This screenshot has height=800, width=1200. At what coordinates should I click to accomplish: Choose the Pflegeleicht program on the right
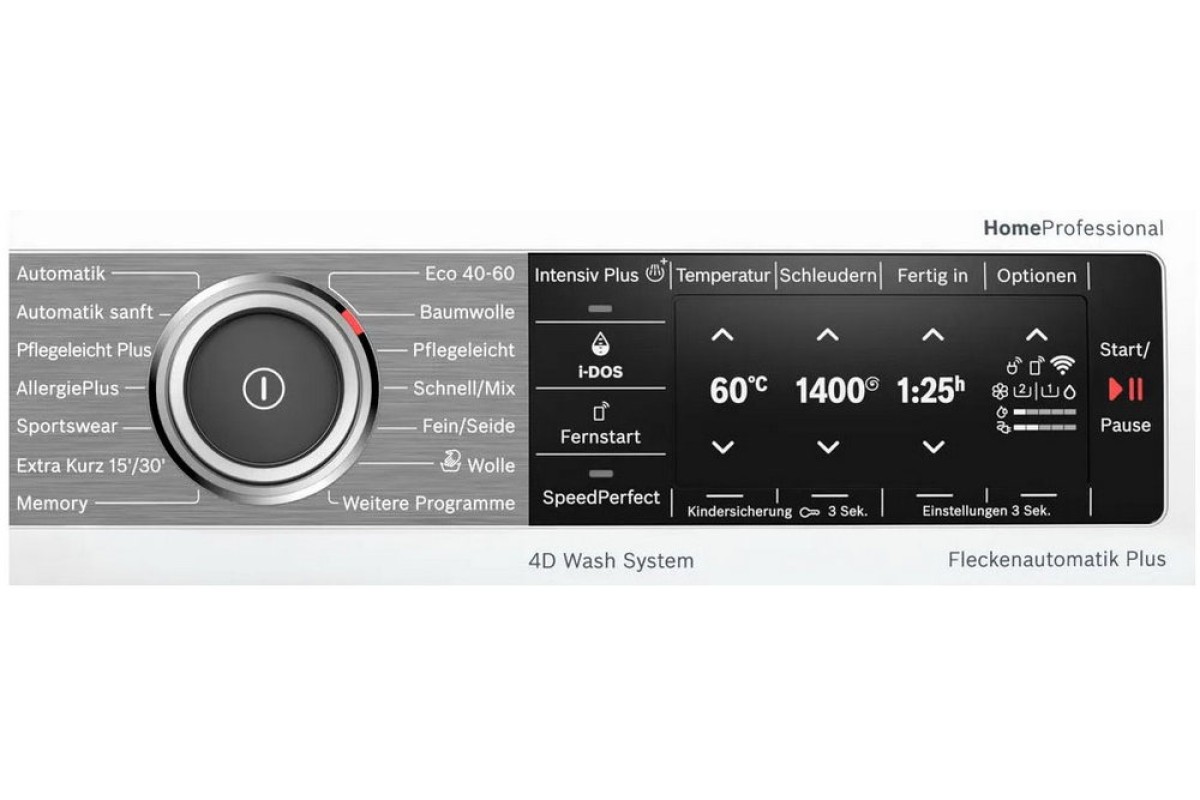coord(464,350)
